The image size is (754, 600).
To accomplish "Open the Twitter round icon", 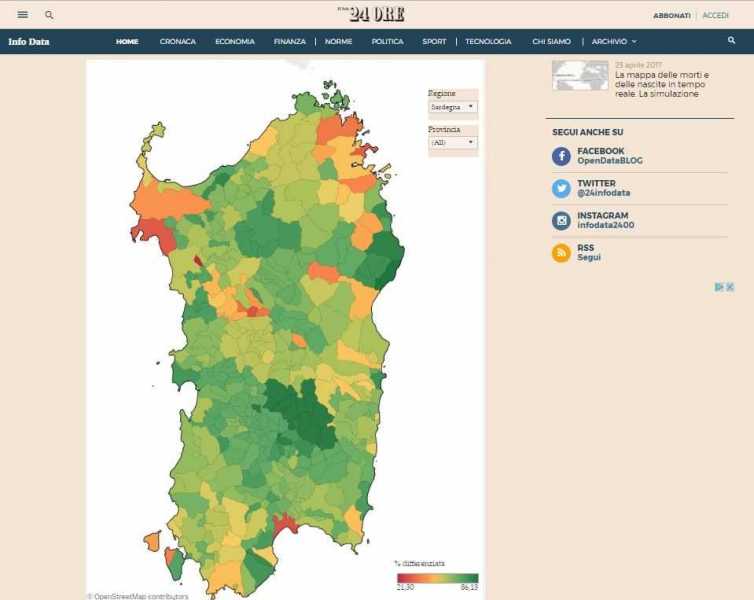I will point(561,188).
